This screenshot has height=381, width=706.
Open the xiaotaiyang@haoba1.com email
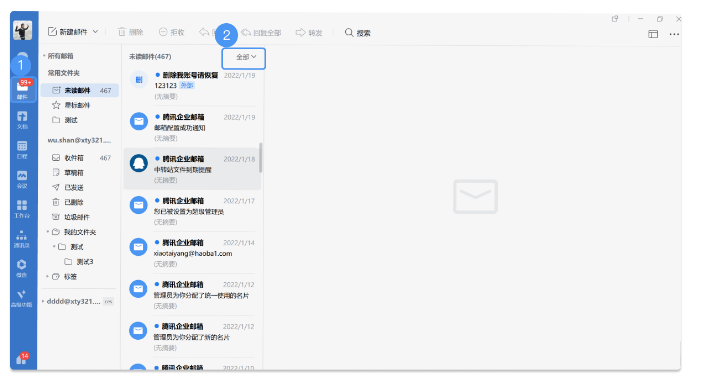(x=192, y=253)
